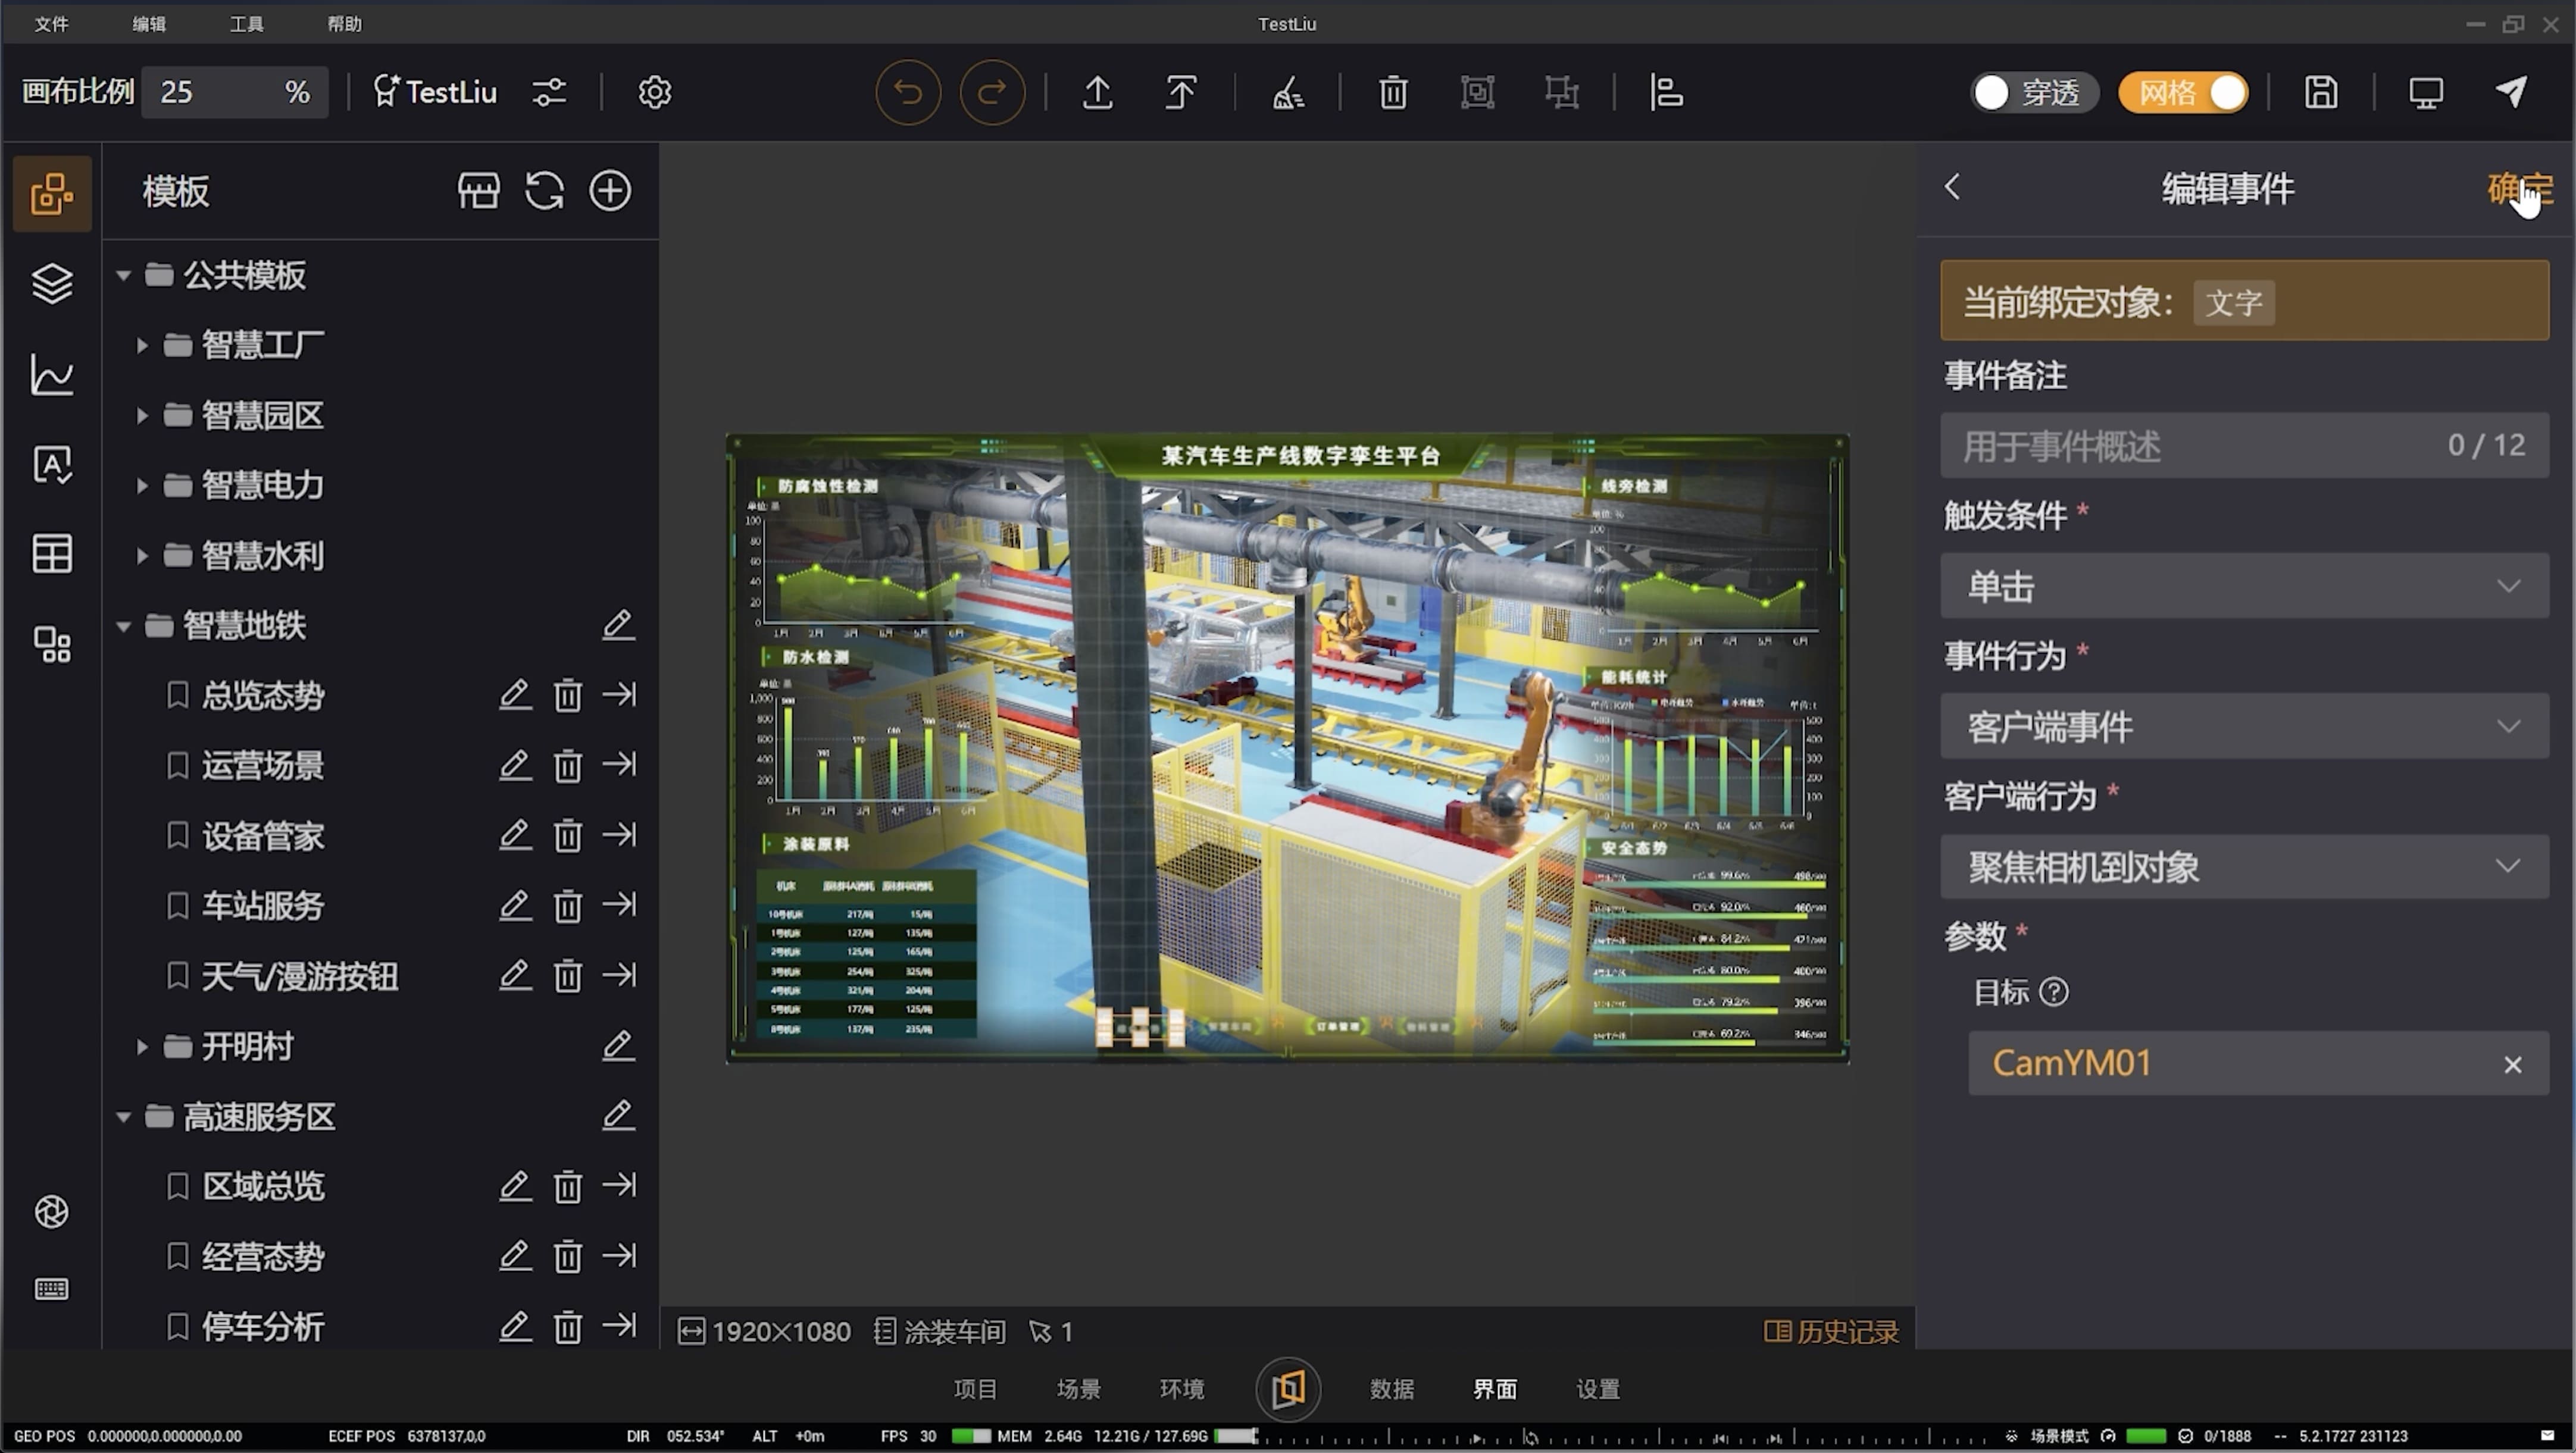Open the 文件 menu
The width and height of the screenshot is (2576, 1453).
pyautogui.click(x=51, y=23)
